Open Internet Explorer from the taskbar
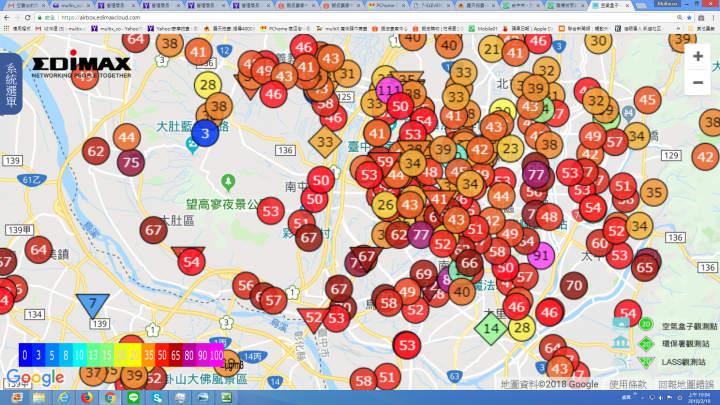This screenshot has width=720, height=405. click(63, 397)
